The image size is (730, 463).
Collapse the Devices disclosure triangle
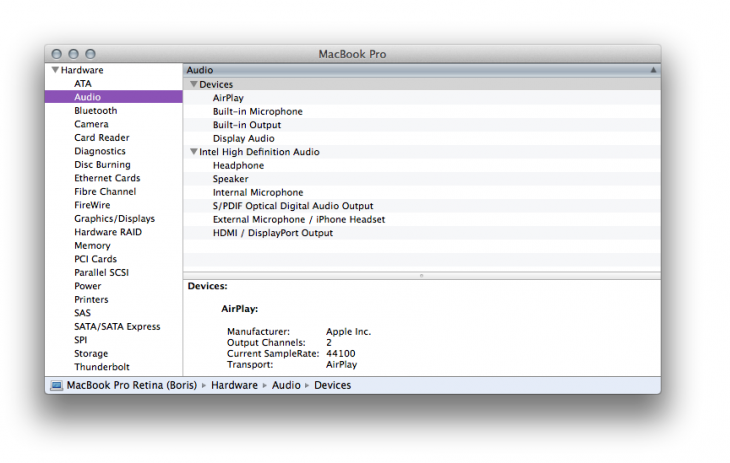[194, 84]
